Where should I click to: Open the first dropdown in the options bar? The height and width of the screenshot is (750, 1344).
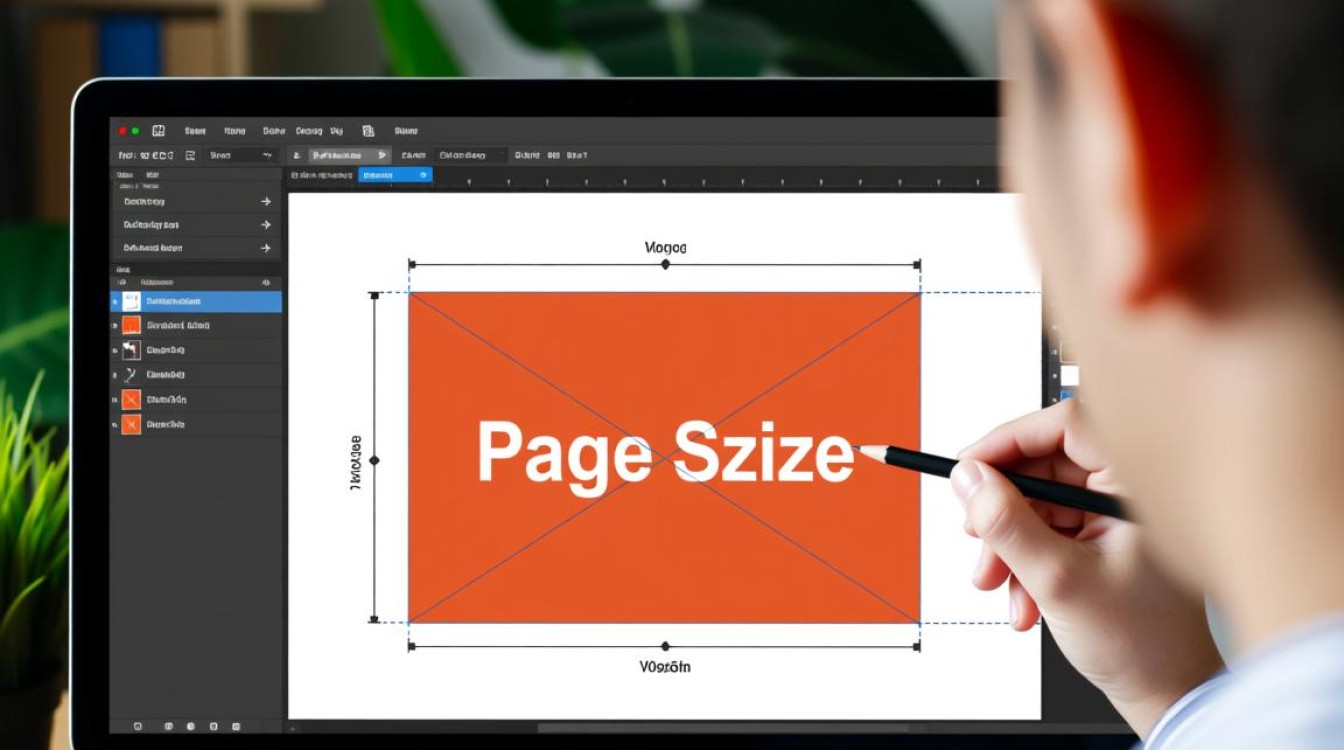pos(240,156)
